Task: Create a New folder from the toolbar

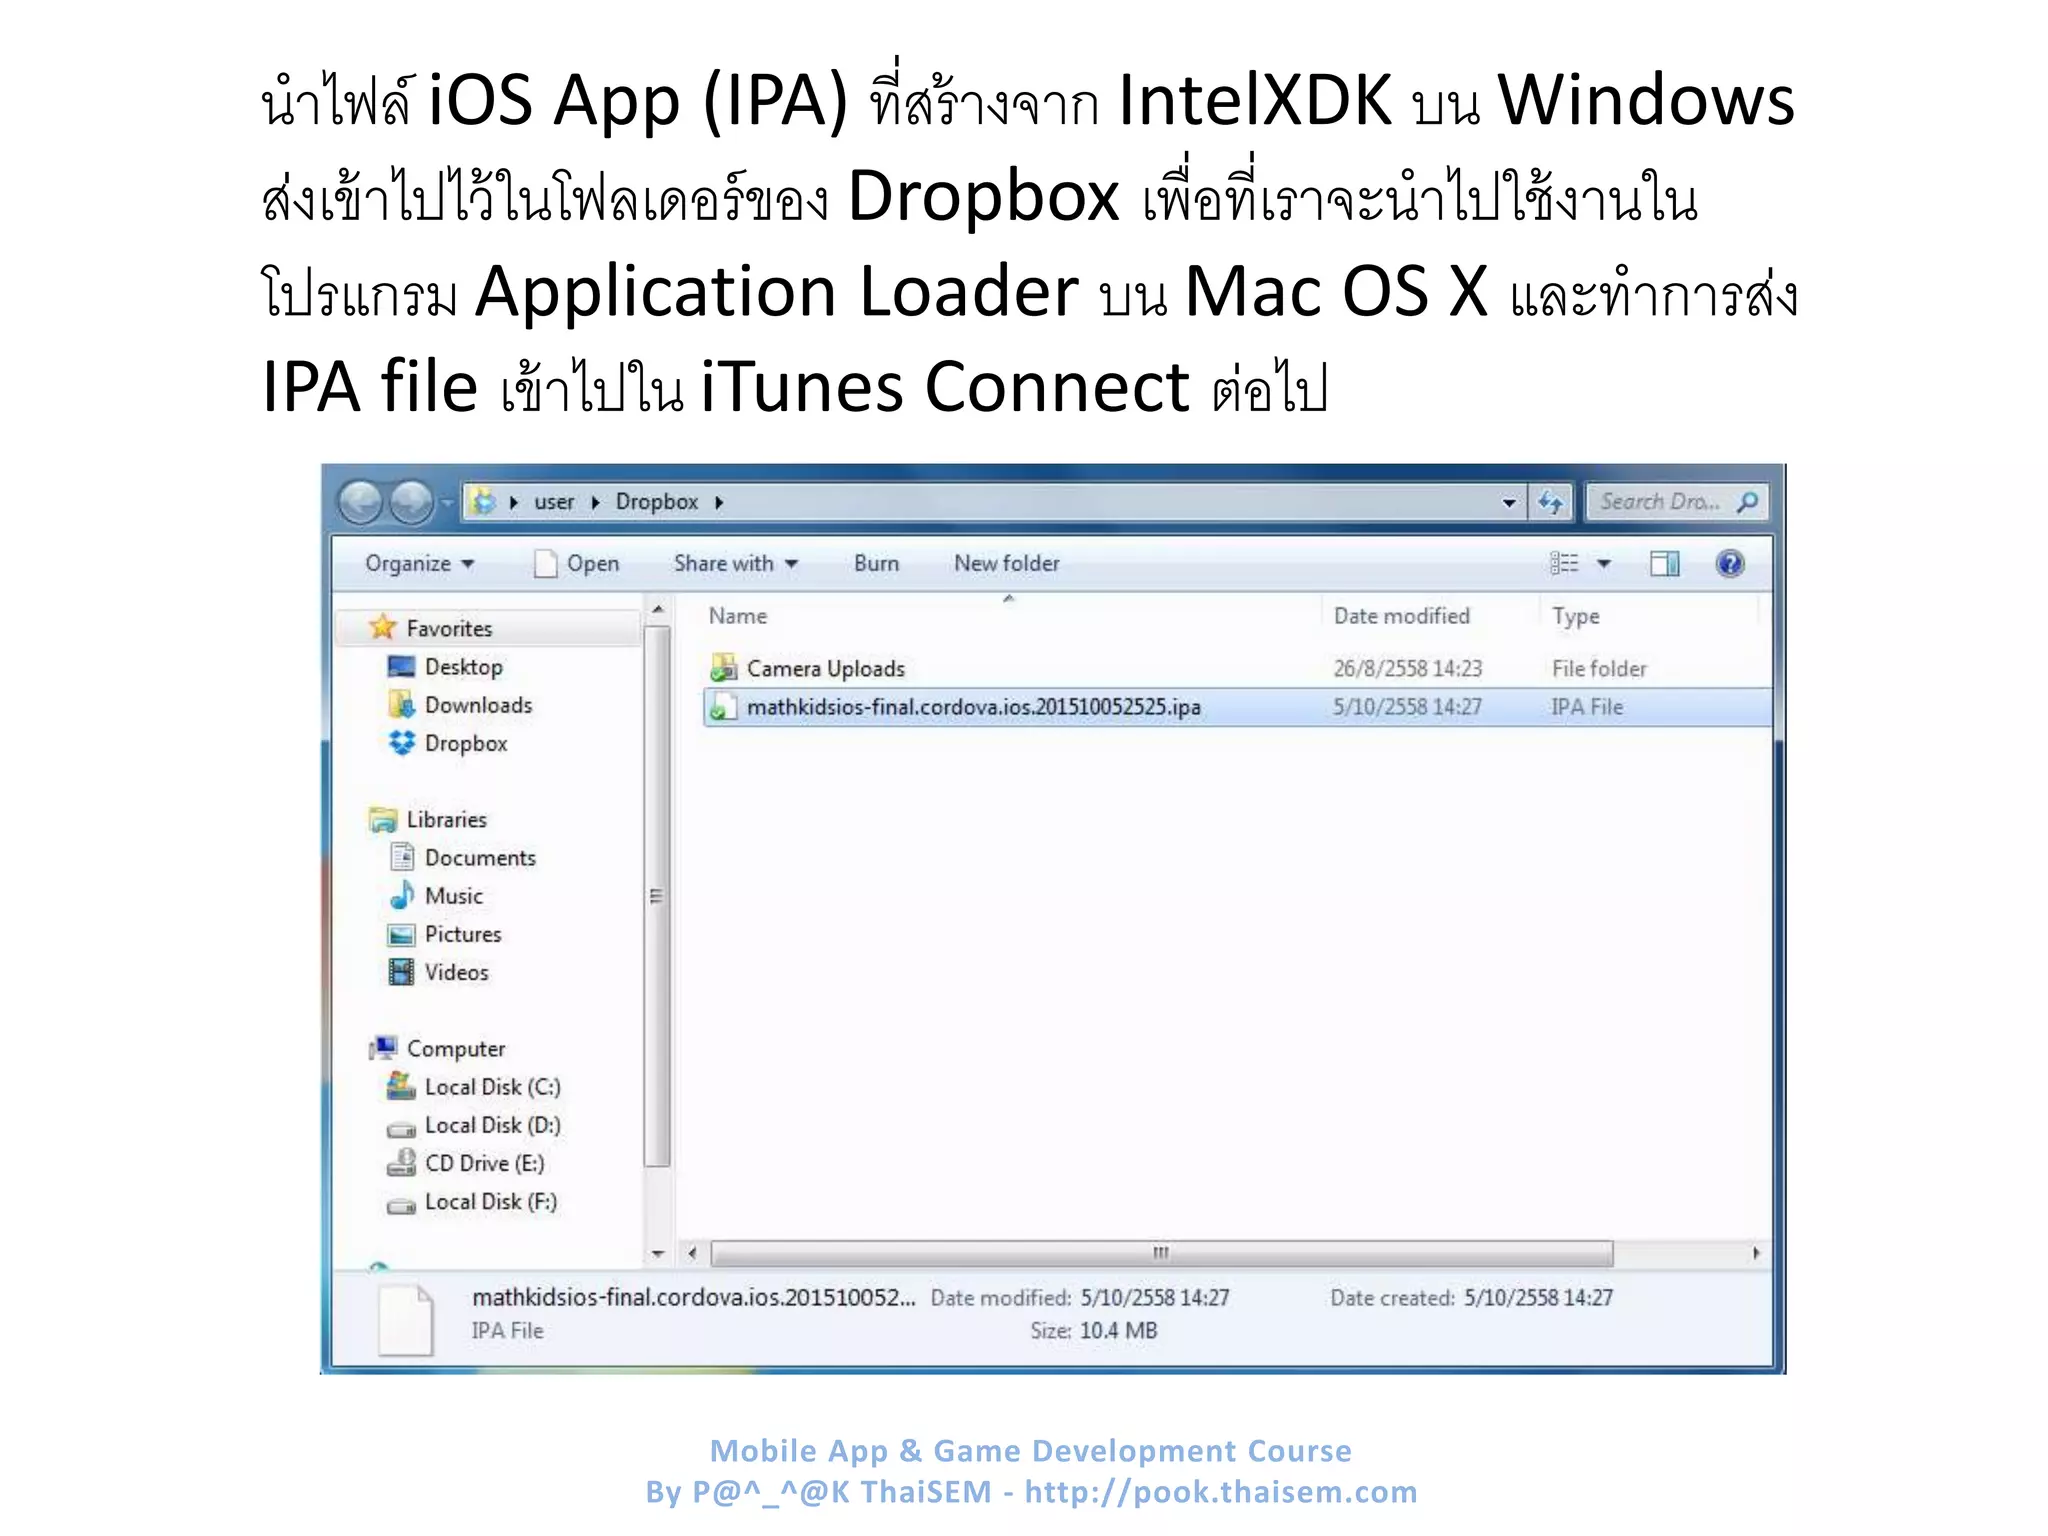Action: point(1006,564)
